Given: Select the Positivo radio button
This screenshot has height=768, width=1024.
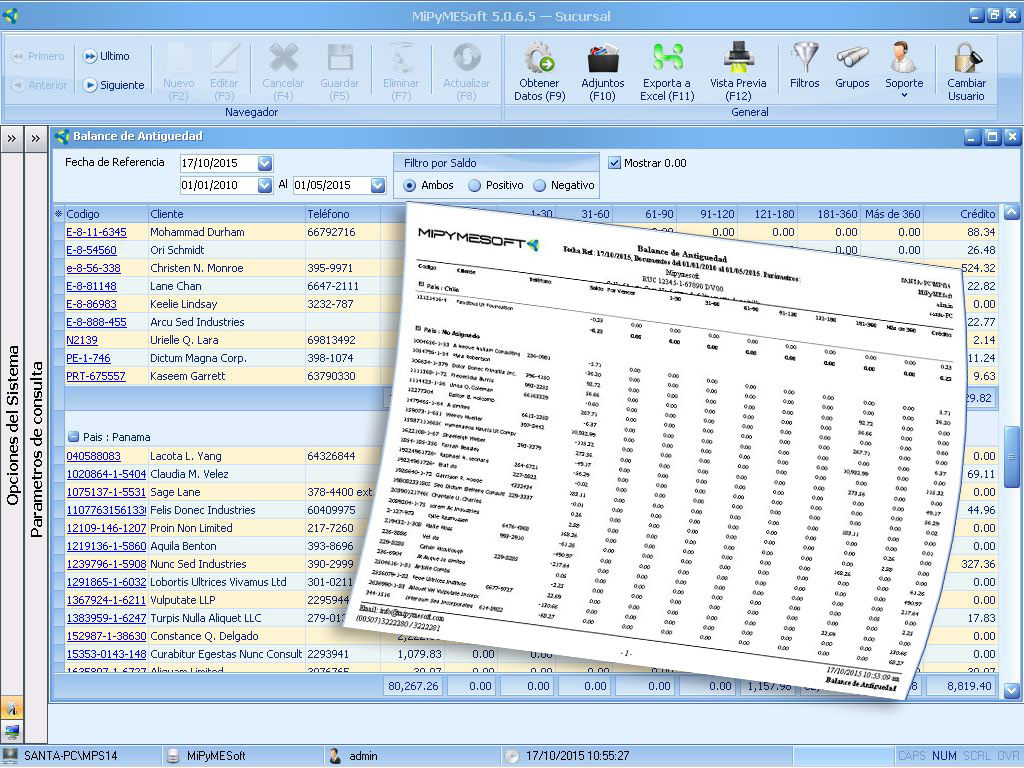Looking at the screenshot, I should 475,185.
